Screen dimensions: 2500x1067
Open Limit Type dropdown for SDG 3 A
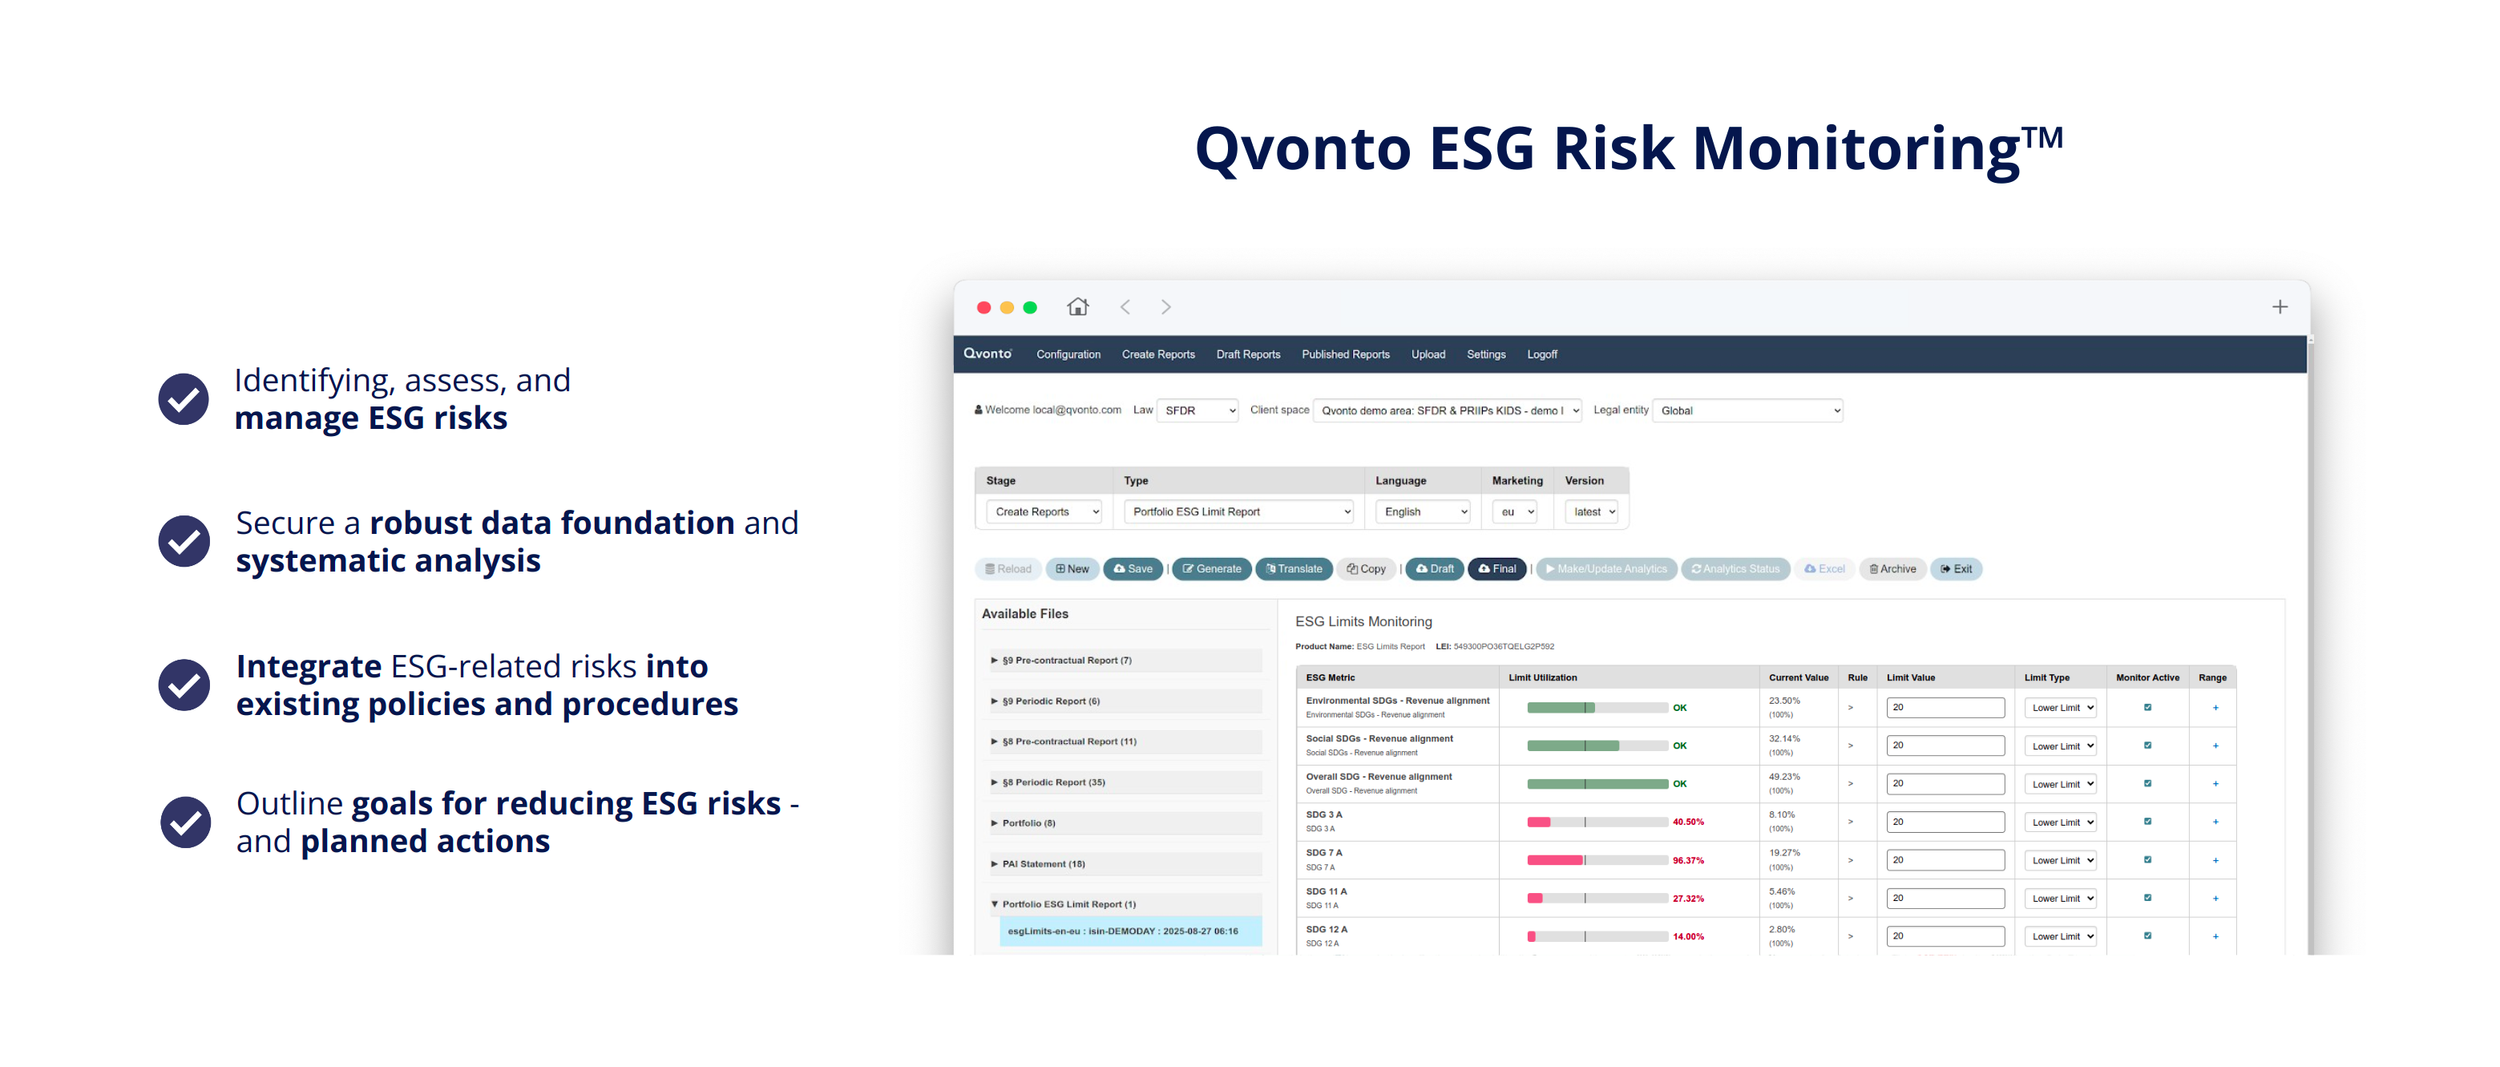2060,822
